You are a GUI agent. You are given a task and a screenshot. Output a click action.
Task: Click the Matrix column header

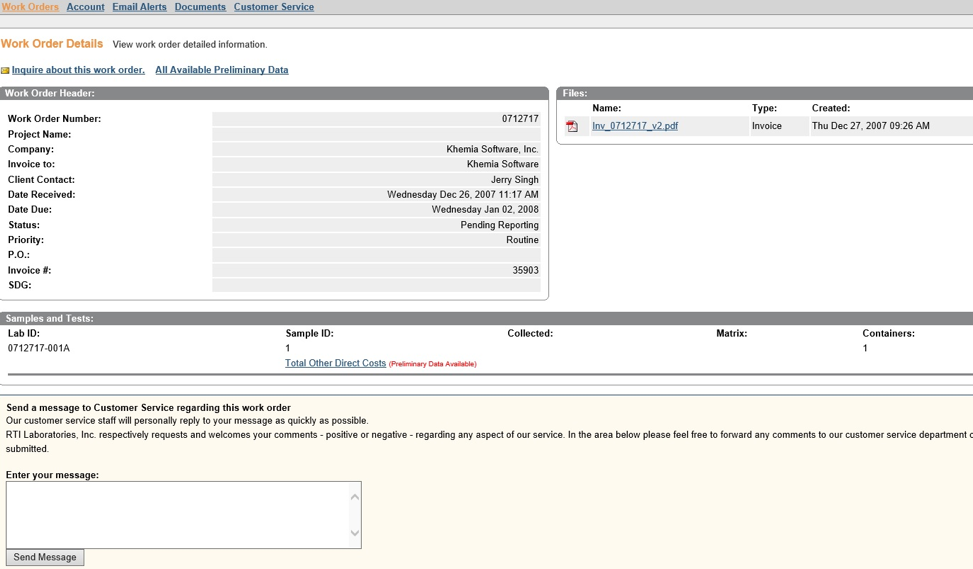coord(732,333)
